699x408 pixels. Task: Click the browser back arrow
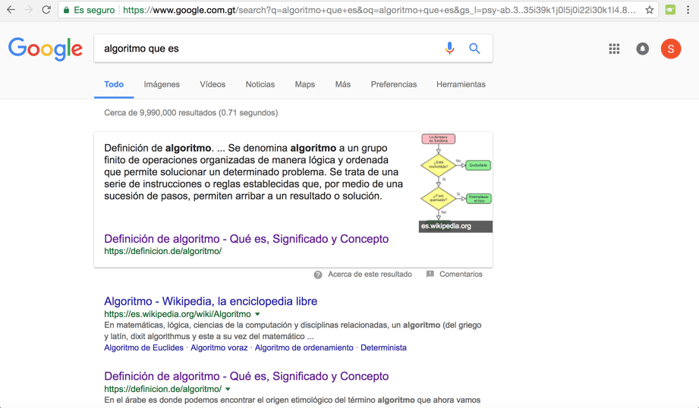point(11,10)
